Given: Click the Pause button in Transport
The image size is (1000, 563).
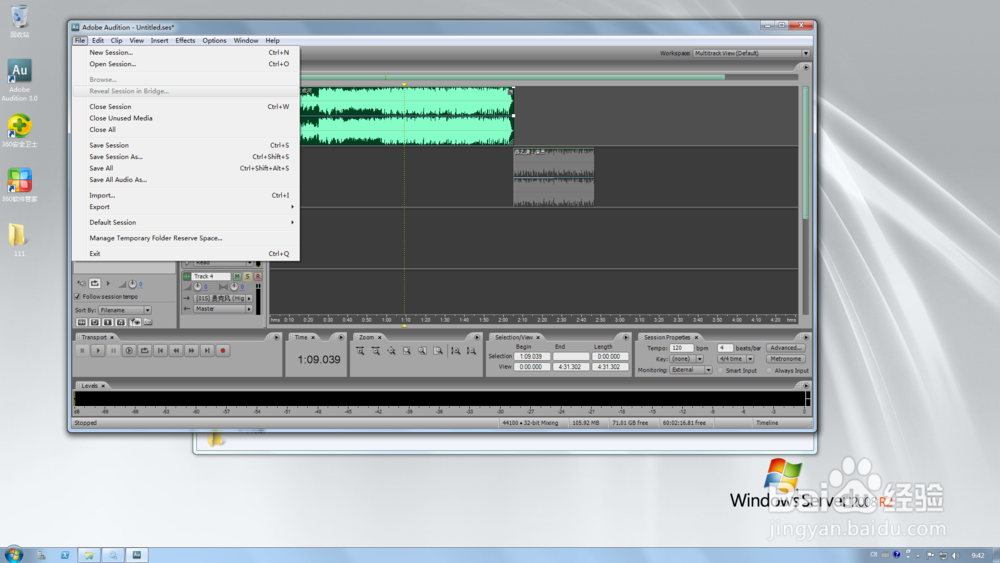Looking at the screenshot, I should tap(114, 351).
